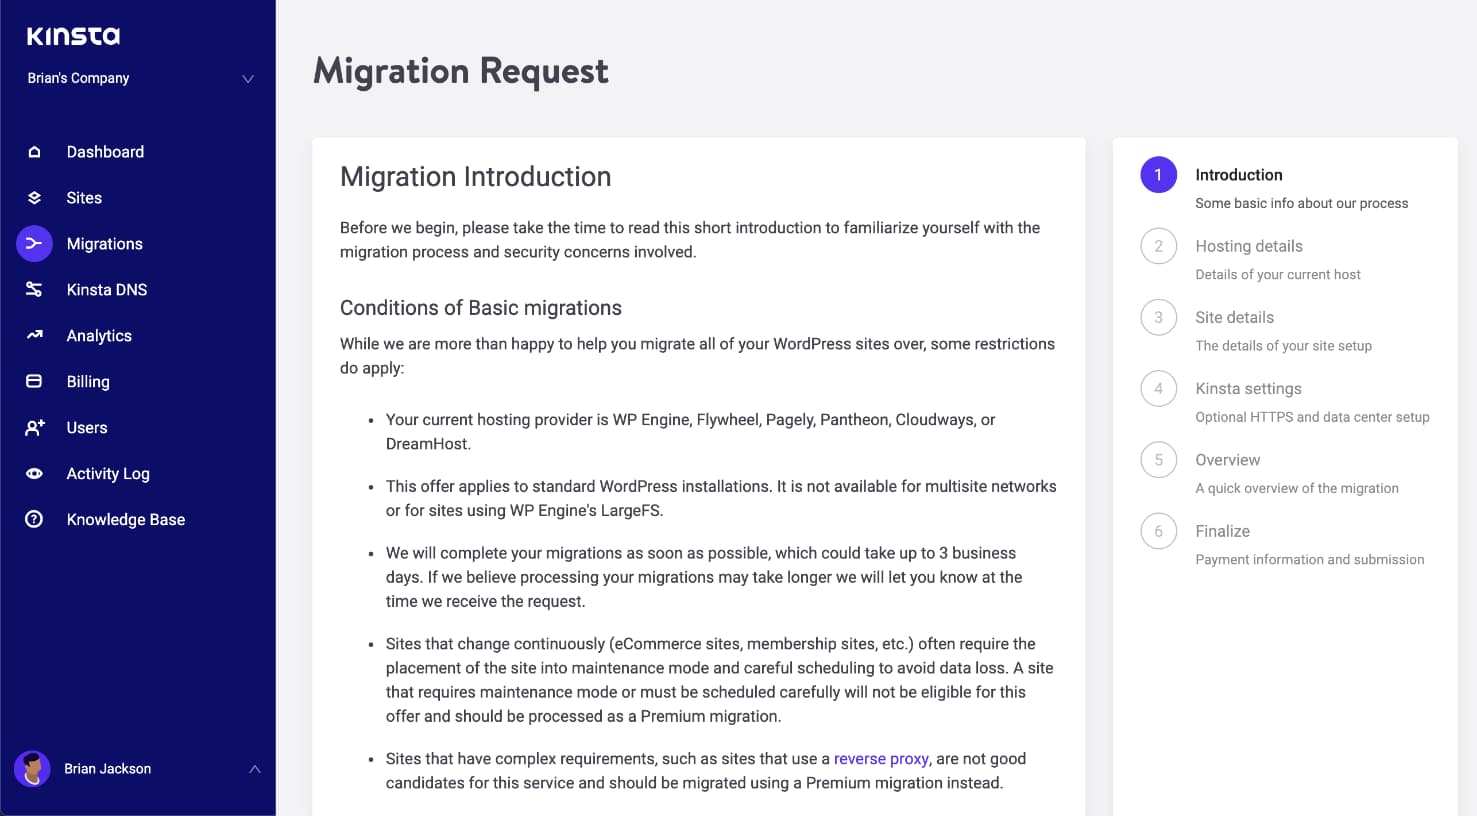Click step 3 circle in wizard
Image resolution: width=1477 pixels, height=816 pixels.
coord(1158,318)
